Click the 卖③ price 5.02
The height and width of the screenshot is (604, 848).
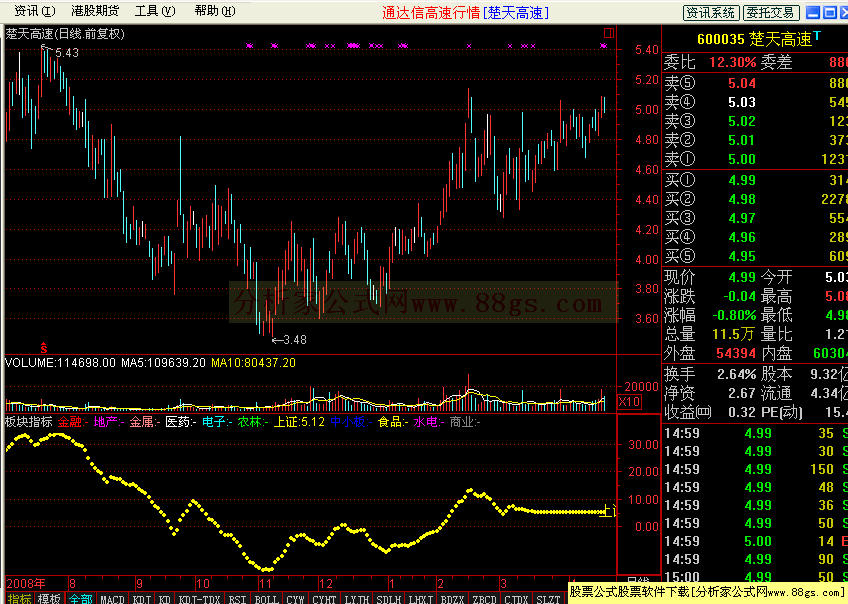[741, 121]
